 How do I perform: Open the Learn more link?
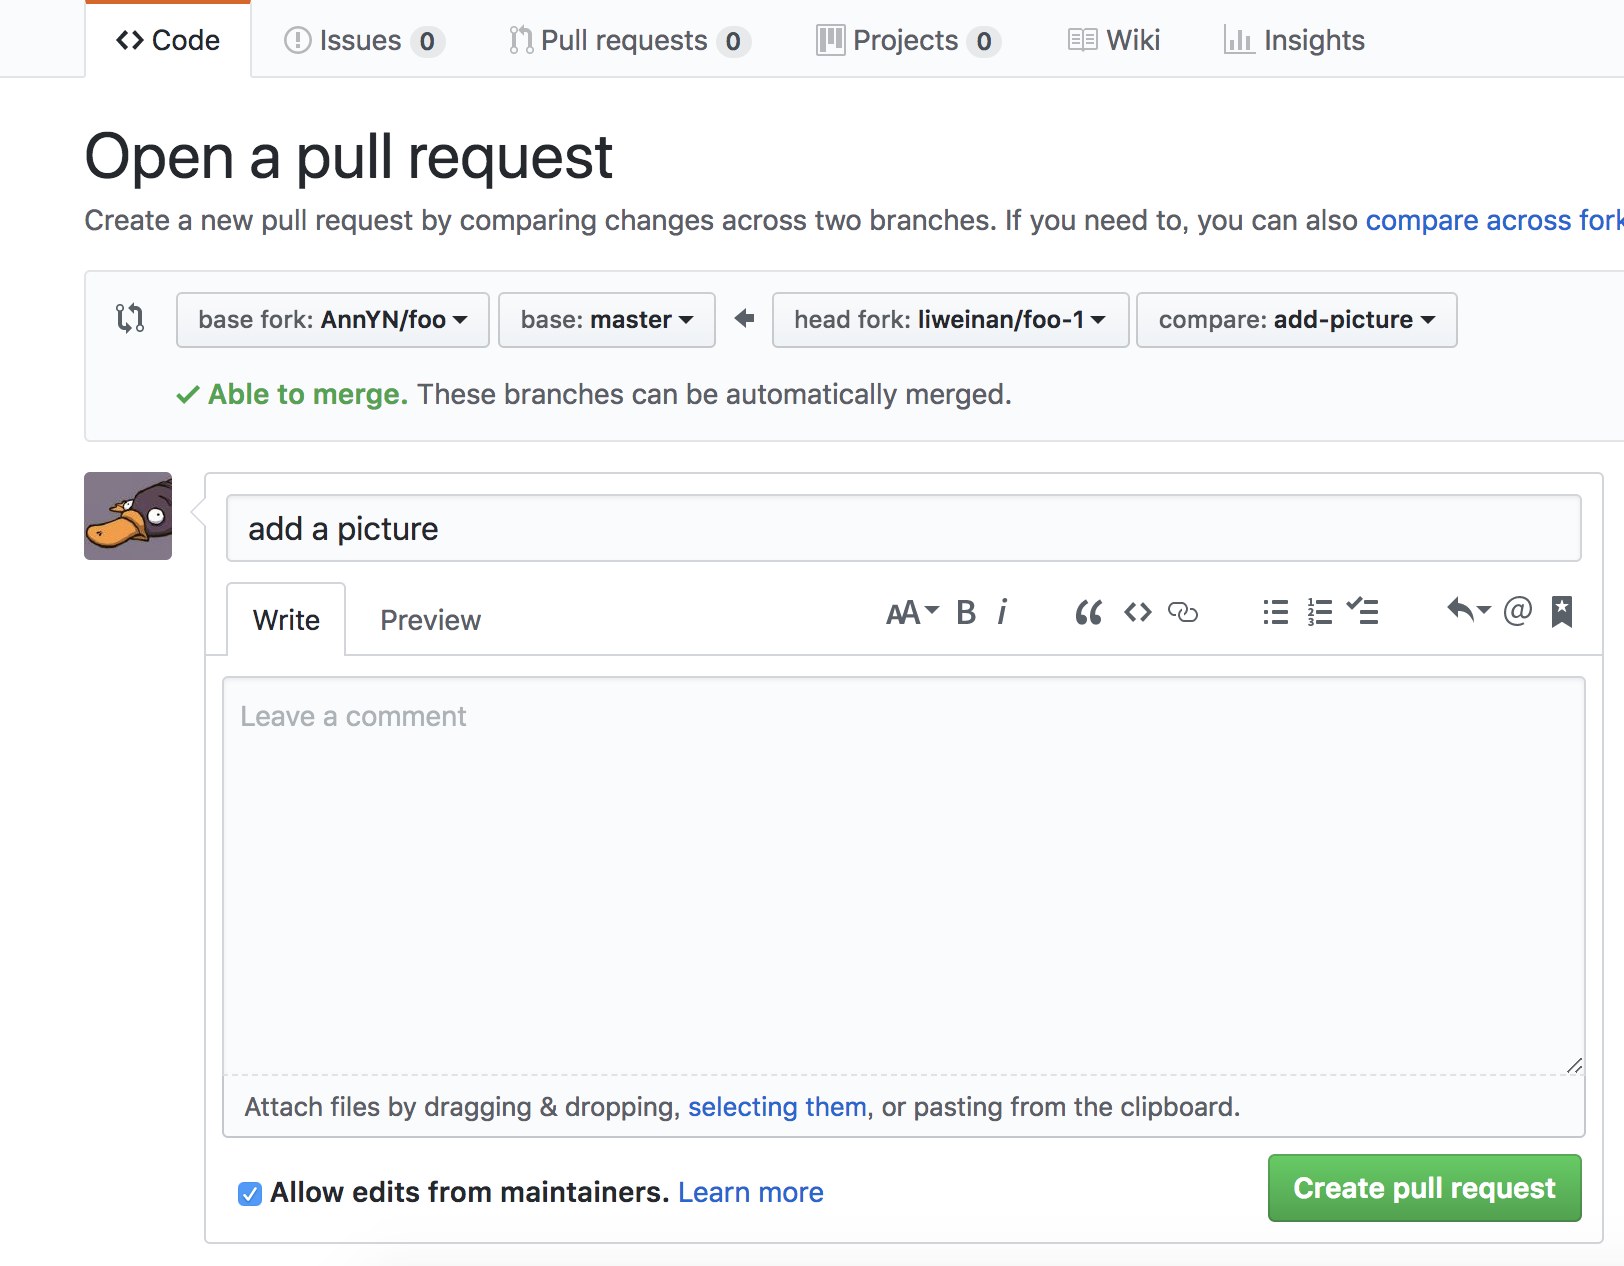pos(751,1192)
